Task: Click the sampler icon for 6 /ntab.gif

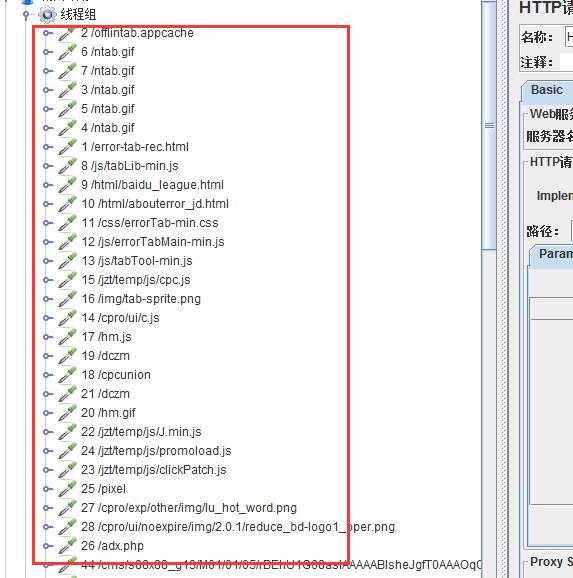Action: [x=67, y=52]
